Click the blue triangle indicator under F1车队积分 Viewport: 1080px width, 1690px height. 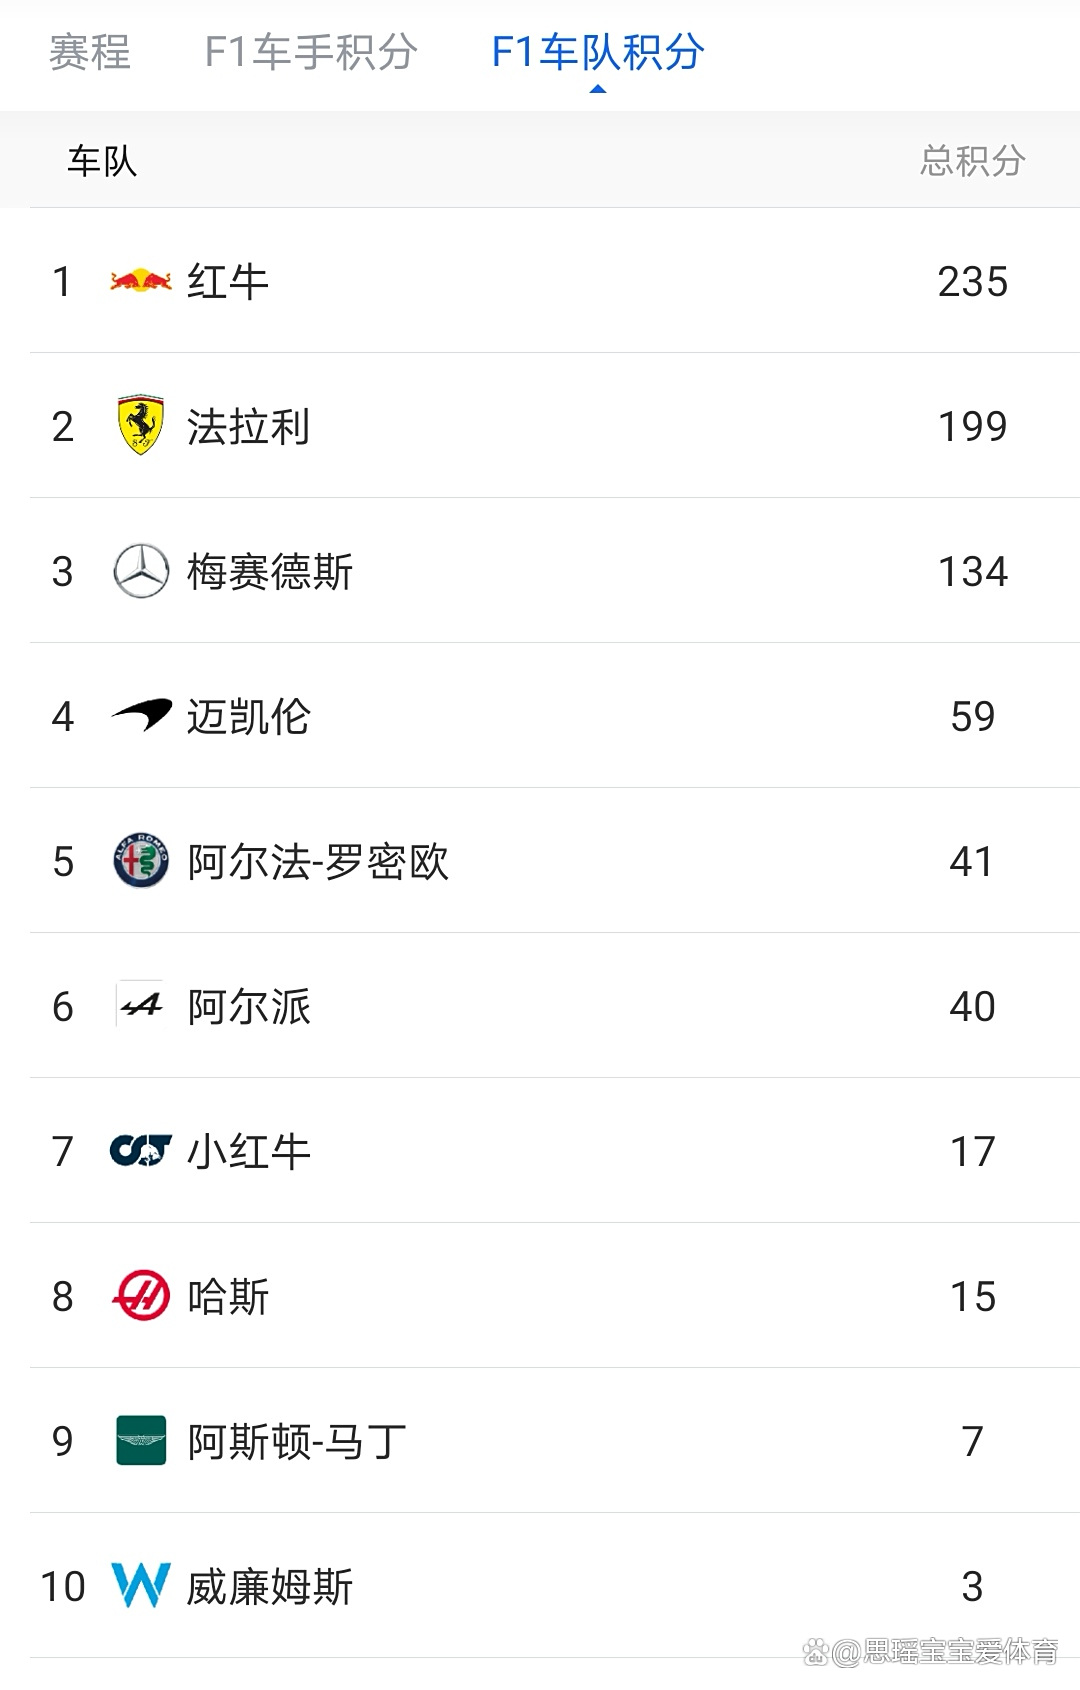[597, 90]
